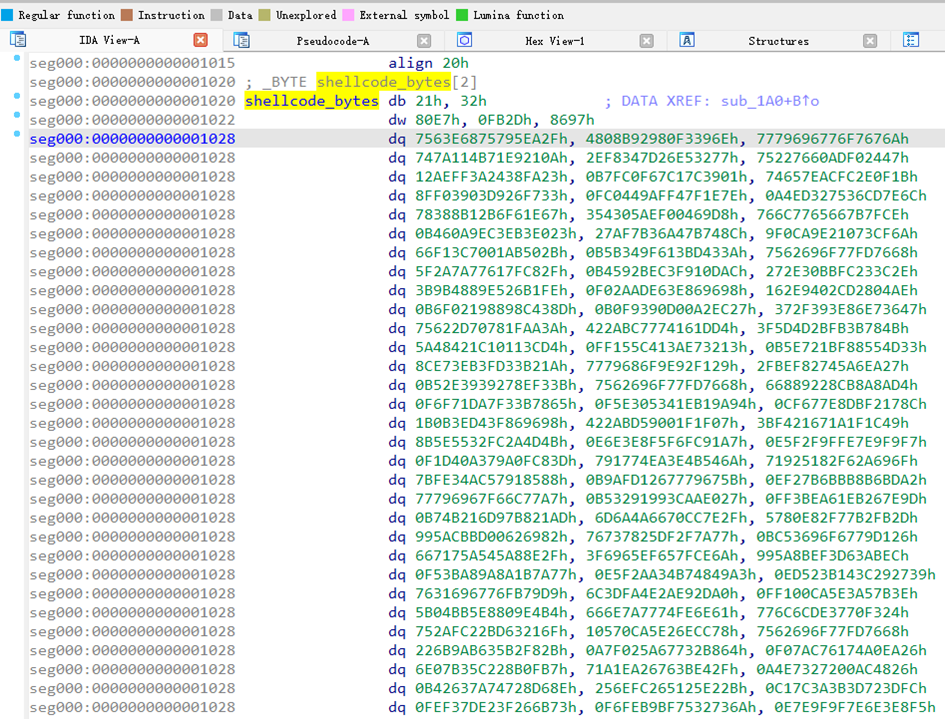Viewport: 945px width, 719px height.
Task: Click the value 0B460A9EC3EB3E023h
Action: [495, 234]
